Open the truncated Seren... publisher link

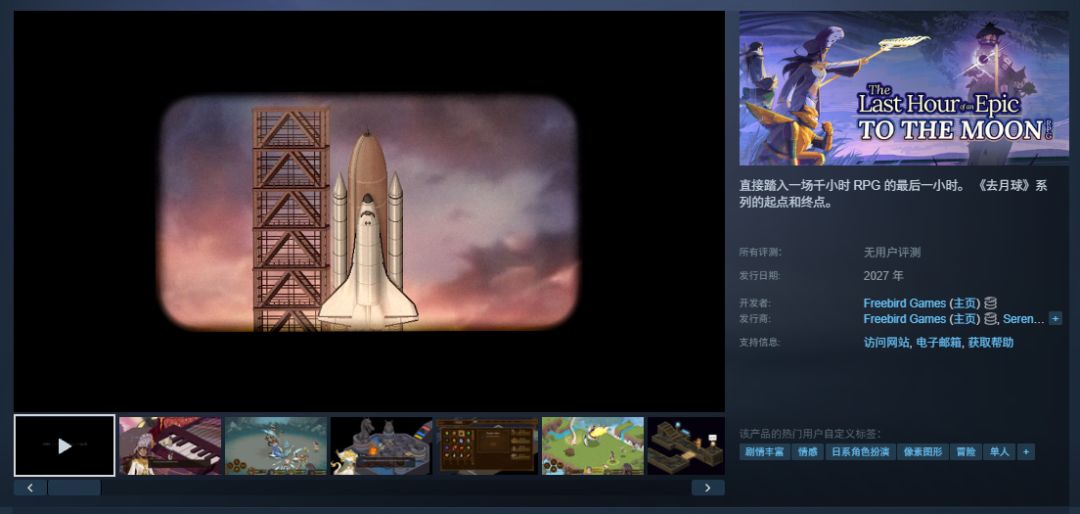click(x=1024, y=319)
